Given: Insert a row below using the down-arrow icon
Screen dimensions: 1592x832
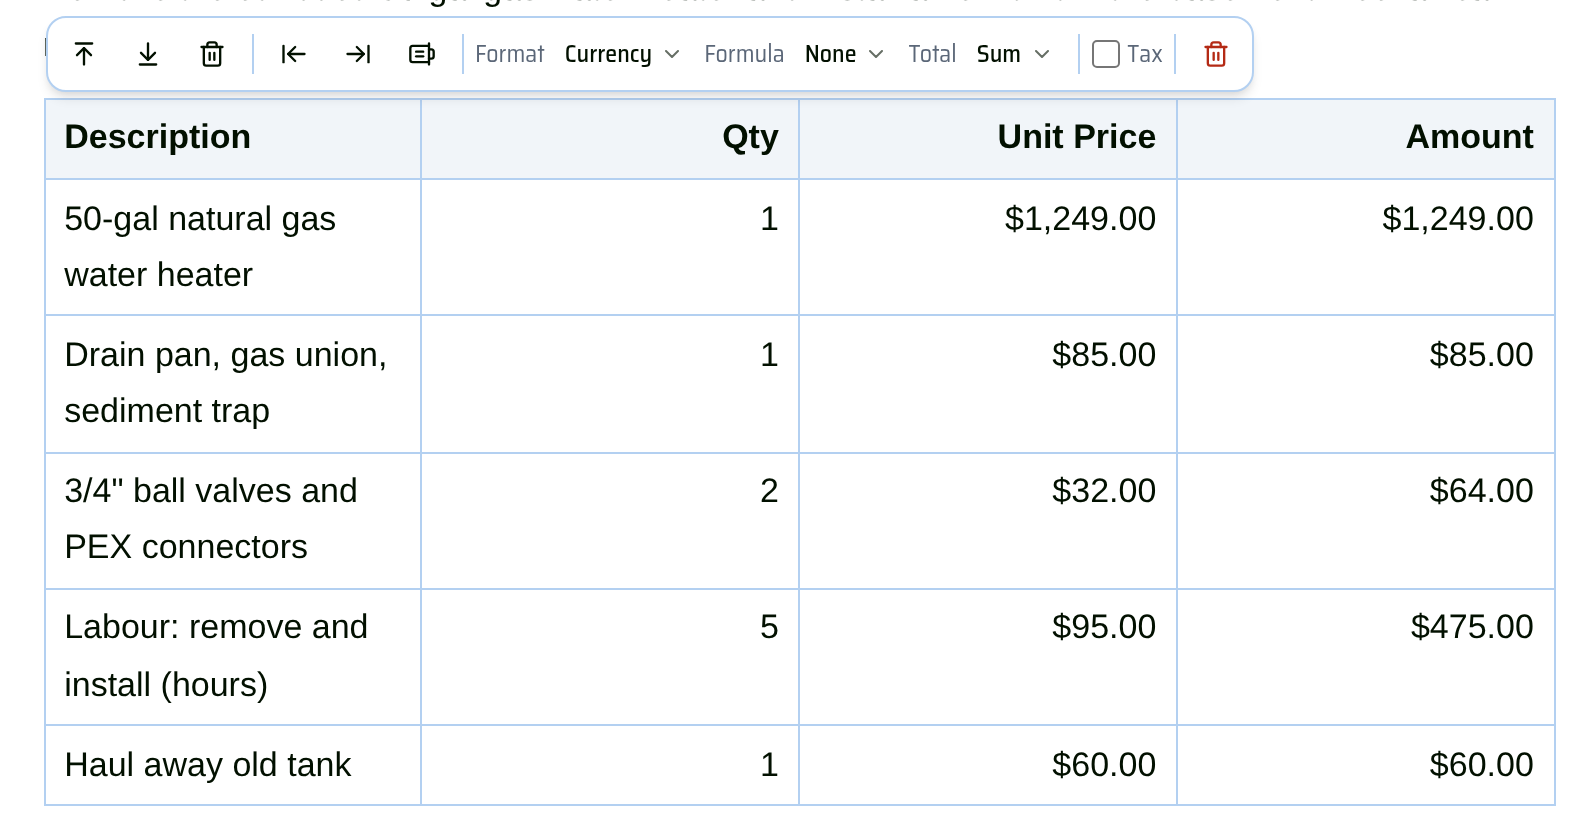Looking at the screenshot, I should [148, 54].
